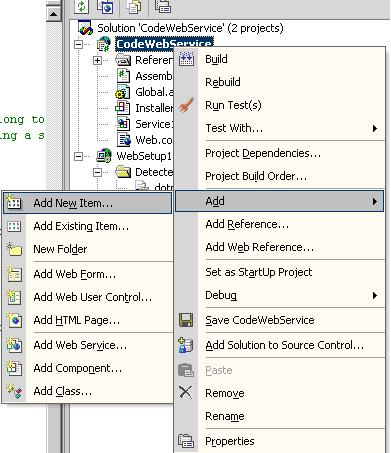391x453 pixels.
Task: Click the Installer file icon
Action: pos(122,107)
